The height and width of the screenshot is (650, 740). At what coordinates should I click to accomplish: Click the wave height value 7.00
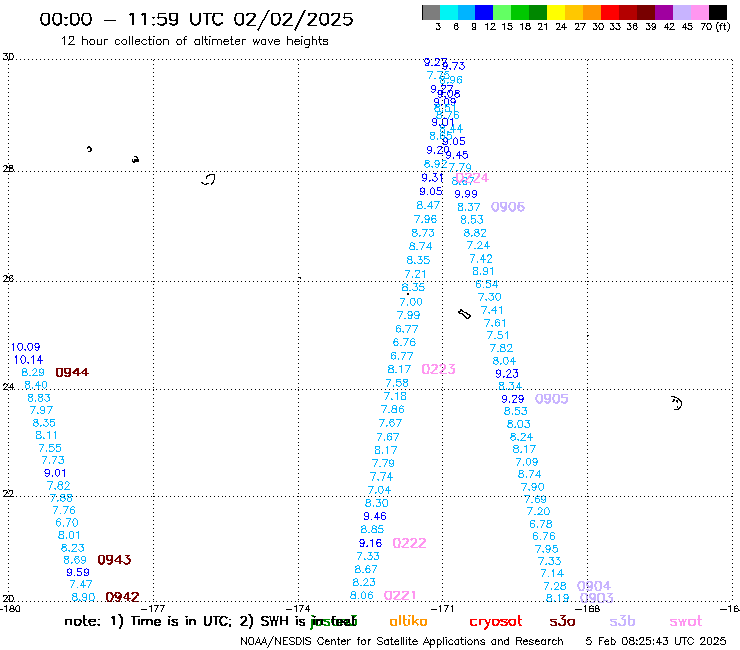tap(411, 302)
